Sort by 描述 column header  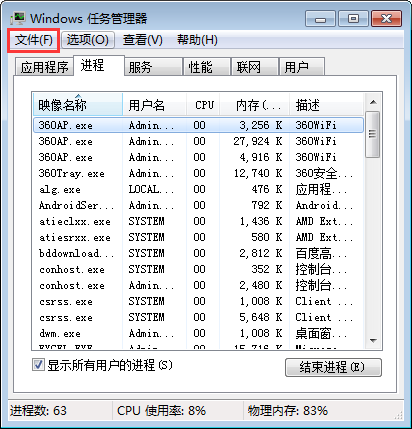pyautogui.click(x=326, y=105)
